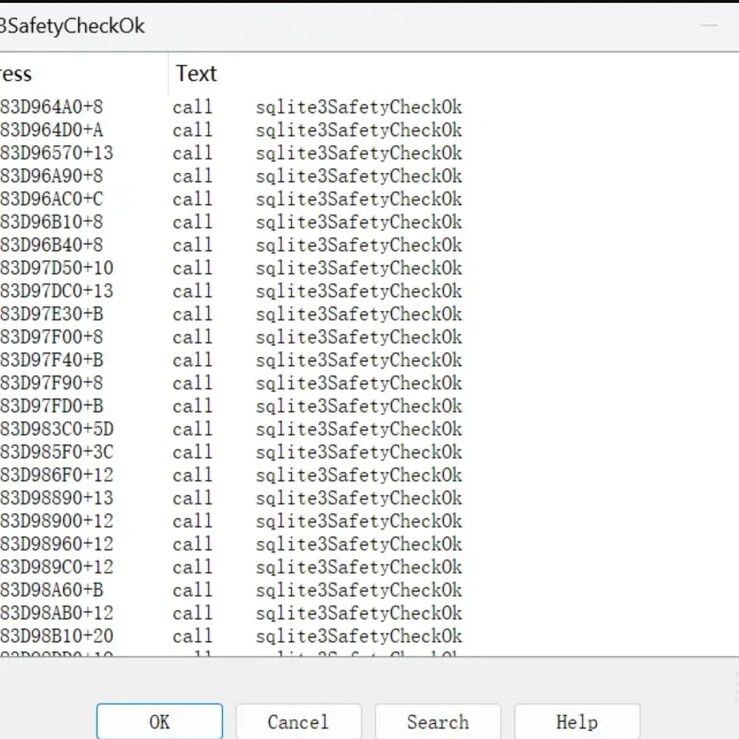
Task: Select the row with address 83D96AC0+C
Action: coord(370,199)
